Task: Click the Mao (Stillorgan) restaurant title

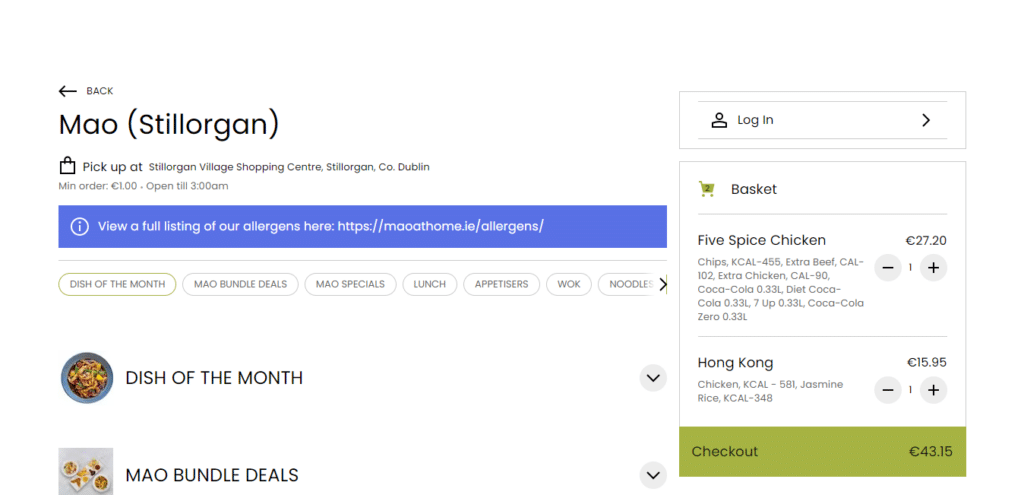Action: pyautogui.click(x=169, y=124)
